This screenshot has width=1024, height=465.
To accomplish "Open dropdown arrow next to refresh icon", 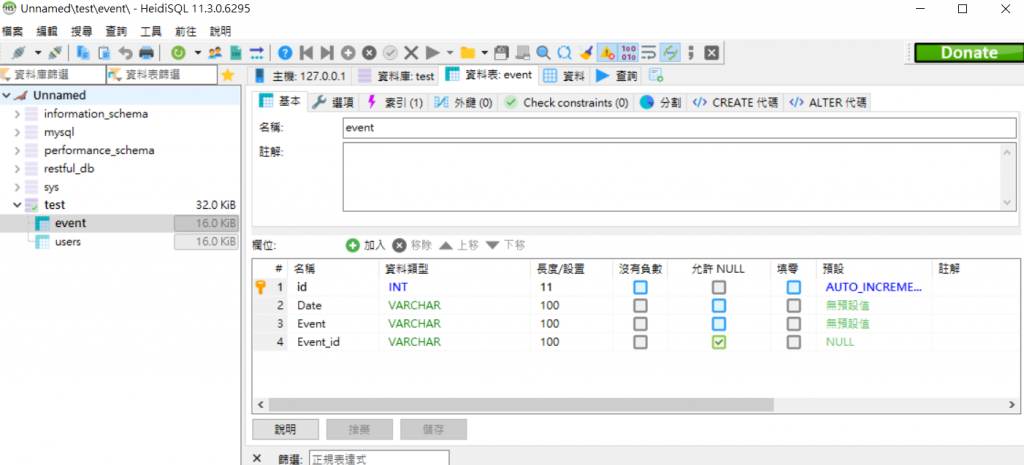I will [x=197, y=52].
